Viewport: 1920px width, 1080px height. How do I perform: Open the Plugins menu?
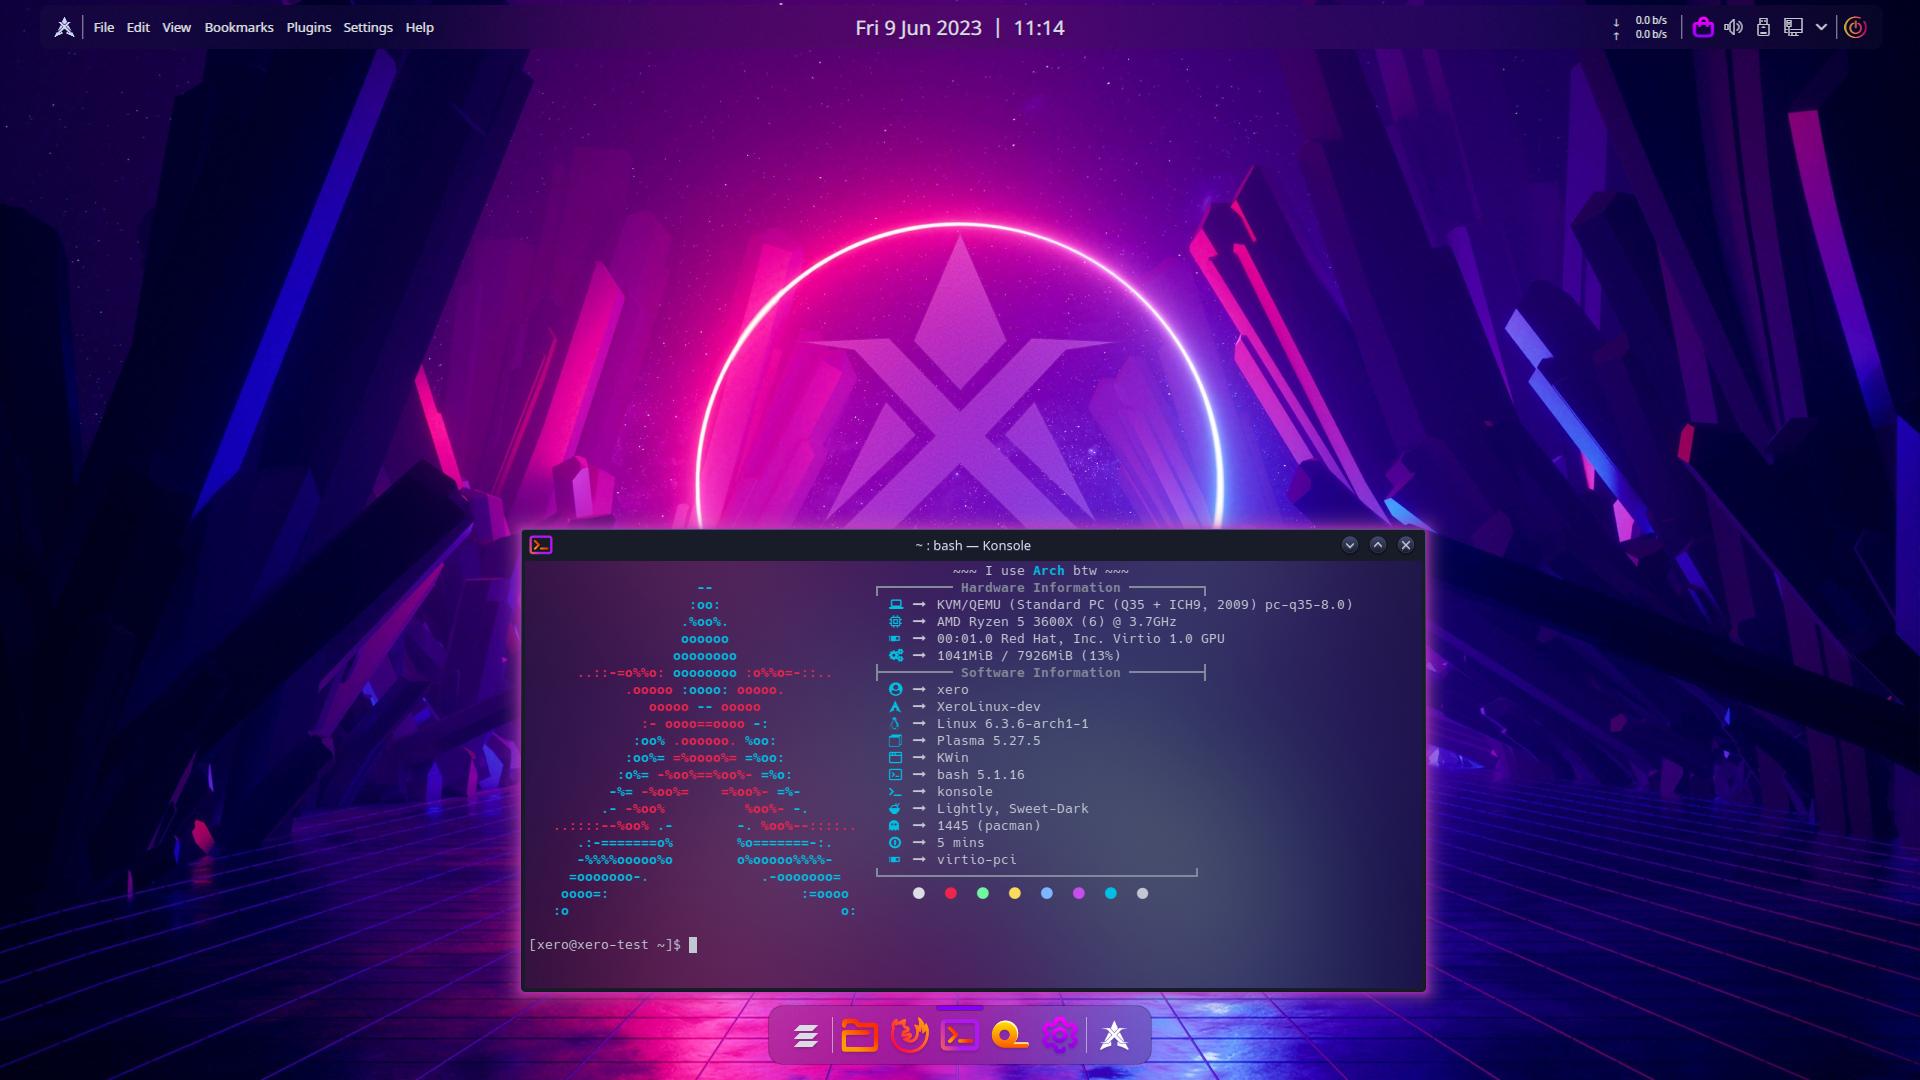click(x=308, y=28)
